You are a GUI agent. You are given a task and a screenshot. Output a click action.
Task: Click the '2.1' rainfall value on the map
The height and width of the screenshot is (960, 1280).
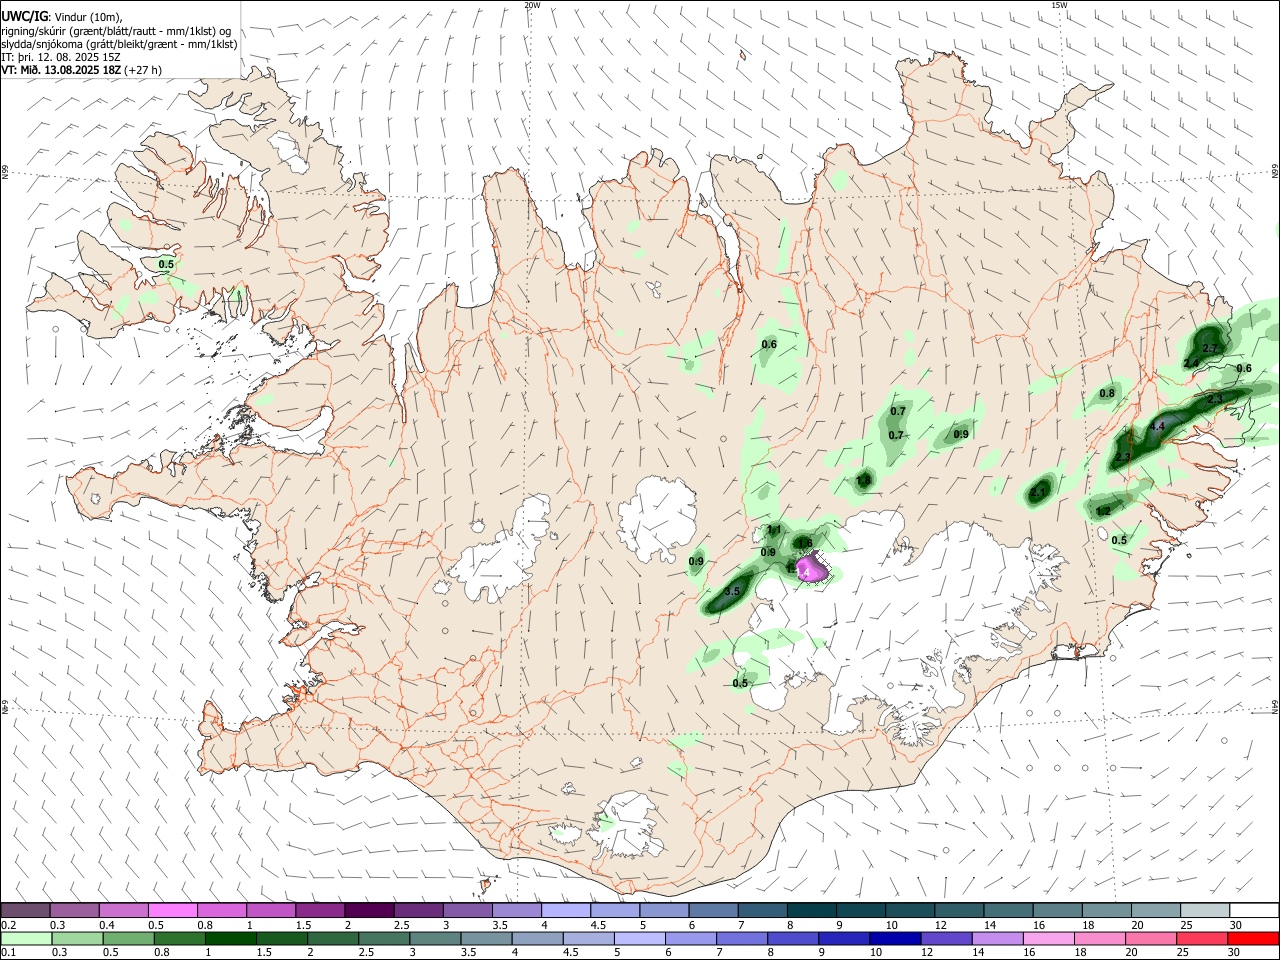[x=1038, y=492]
